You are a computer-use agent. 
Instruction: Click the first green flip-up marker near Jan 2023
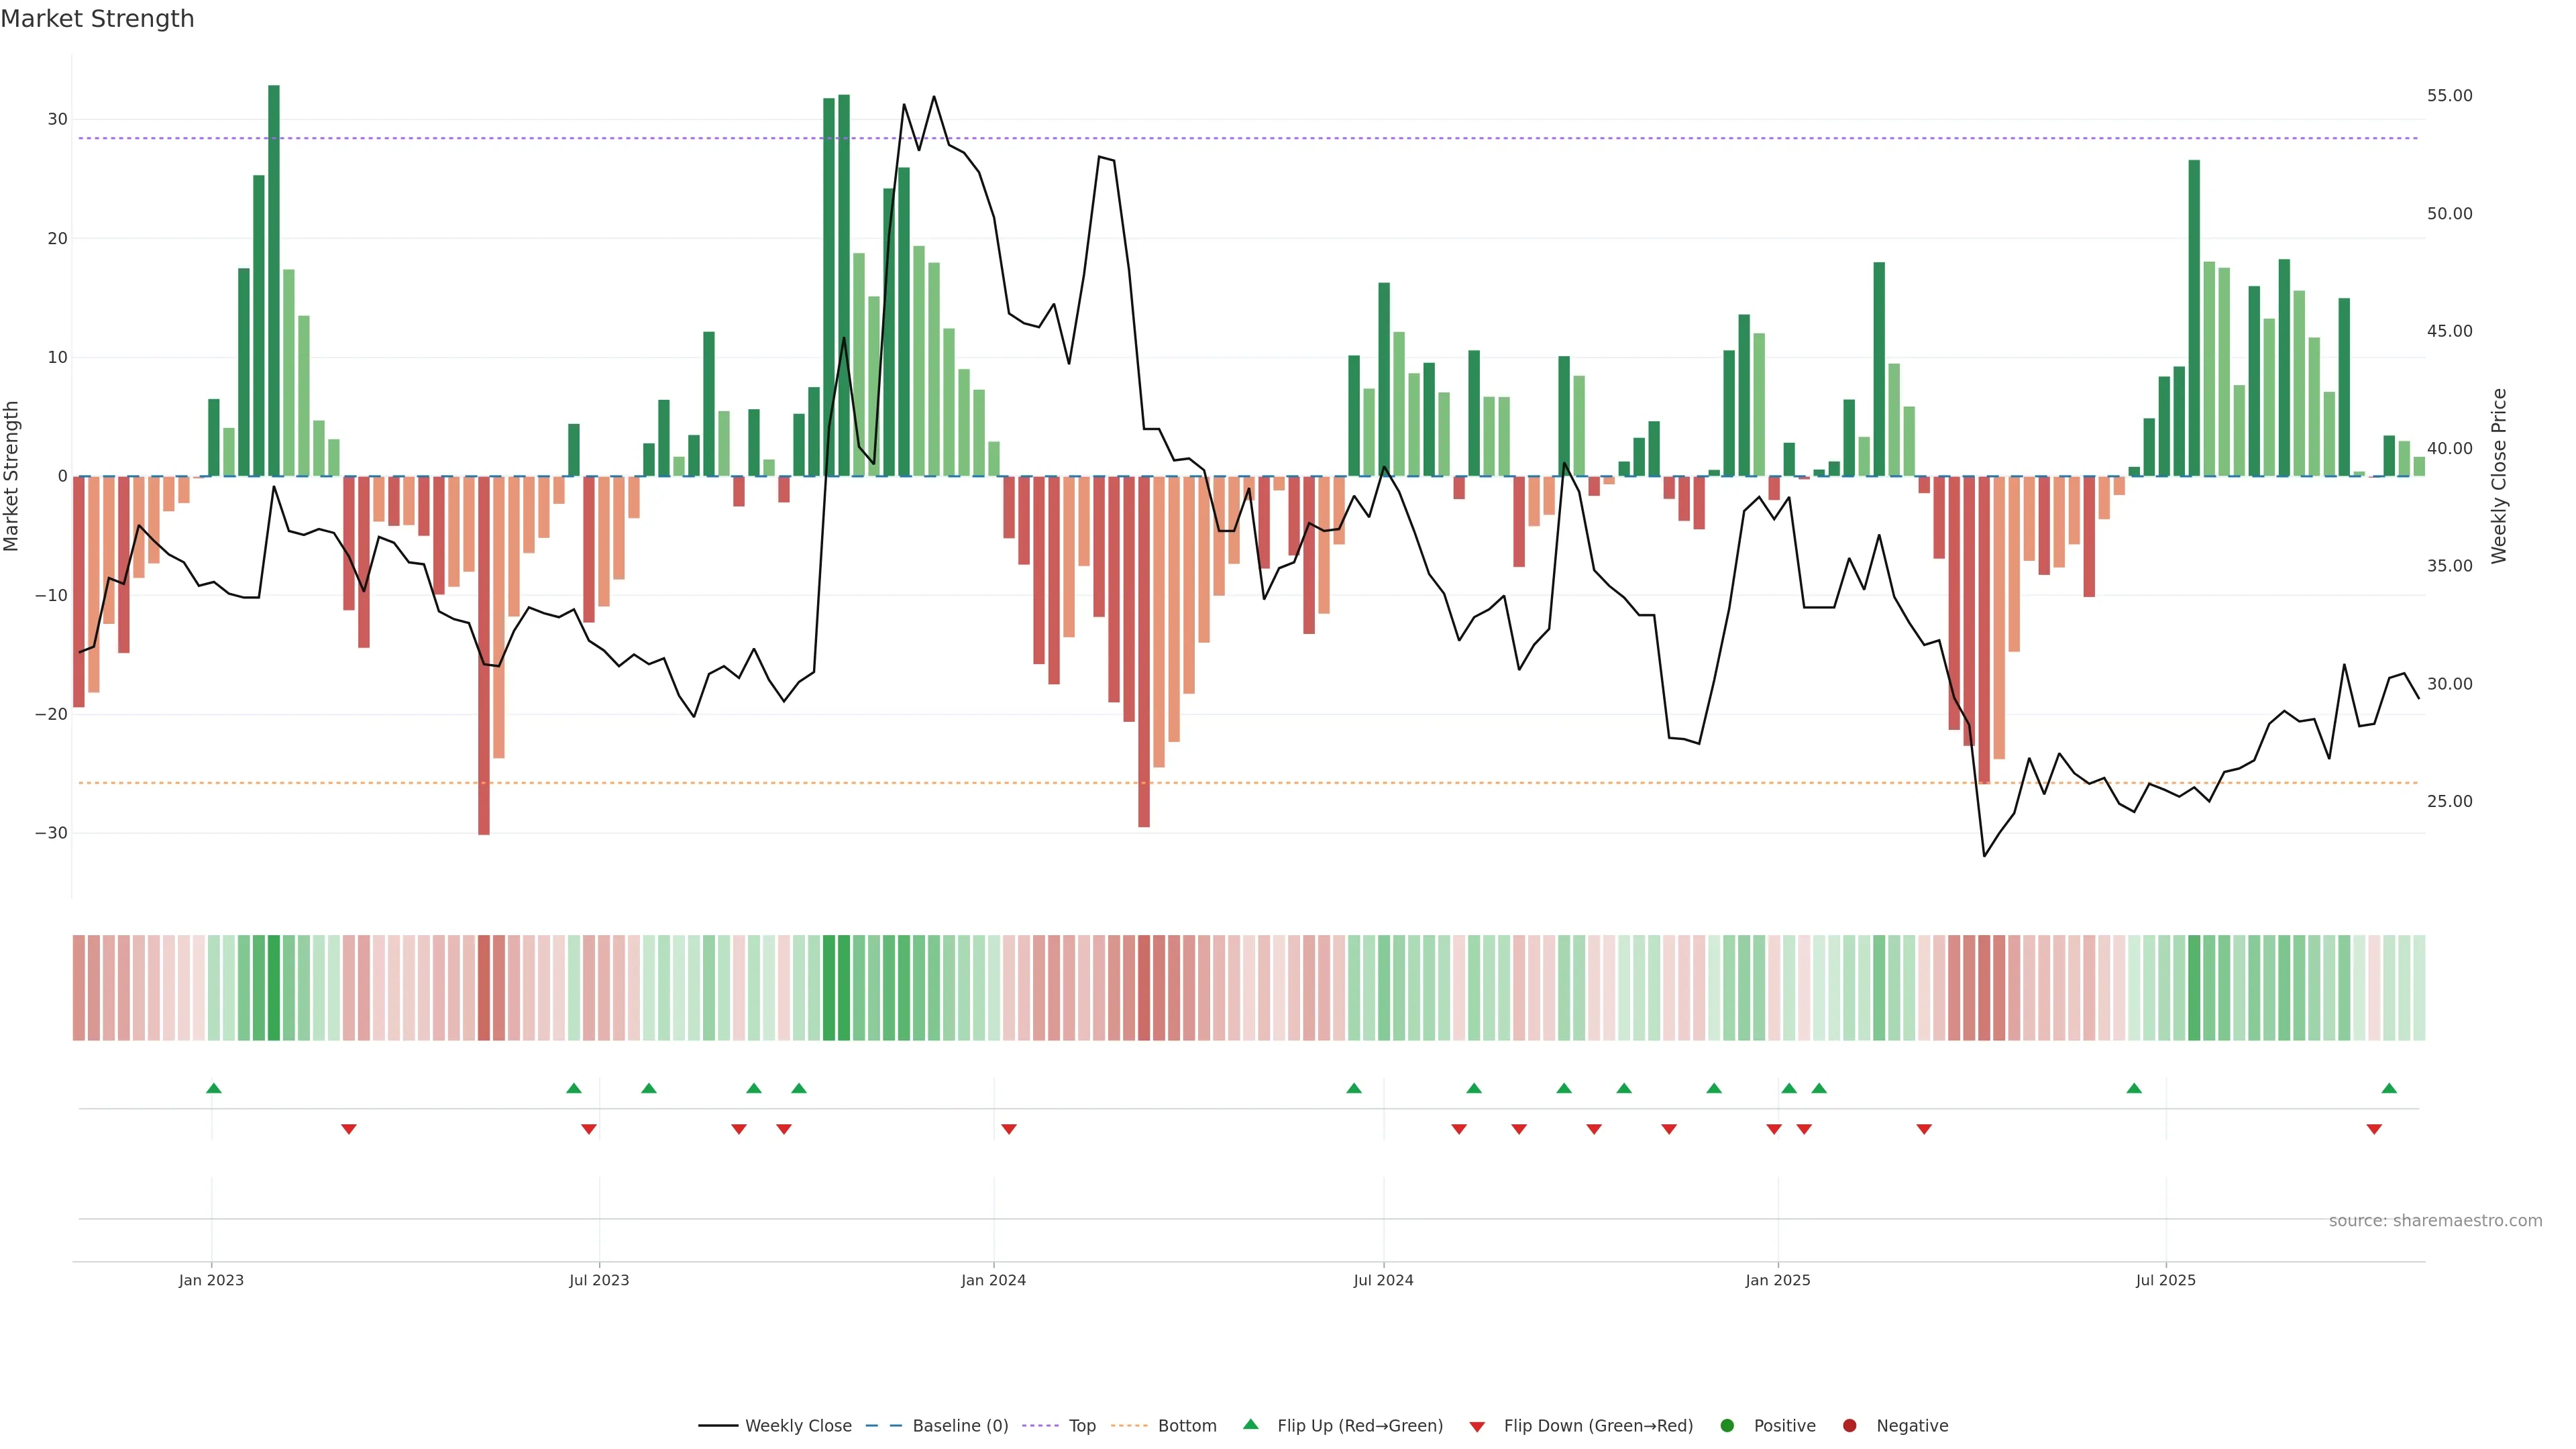(213, 1088)
